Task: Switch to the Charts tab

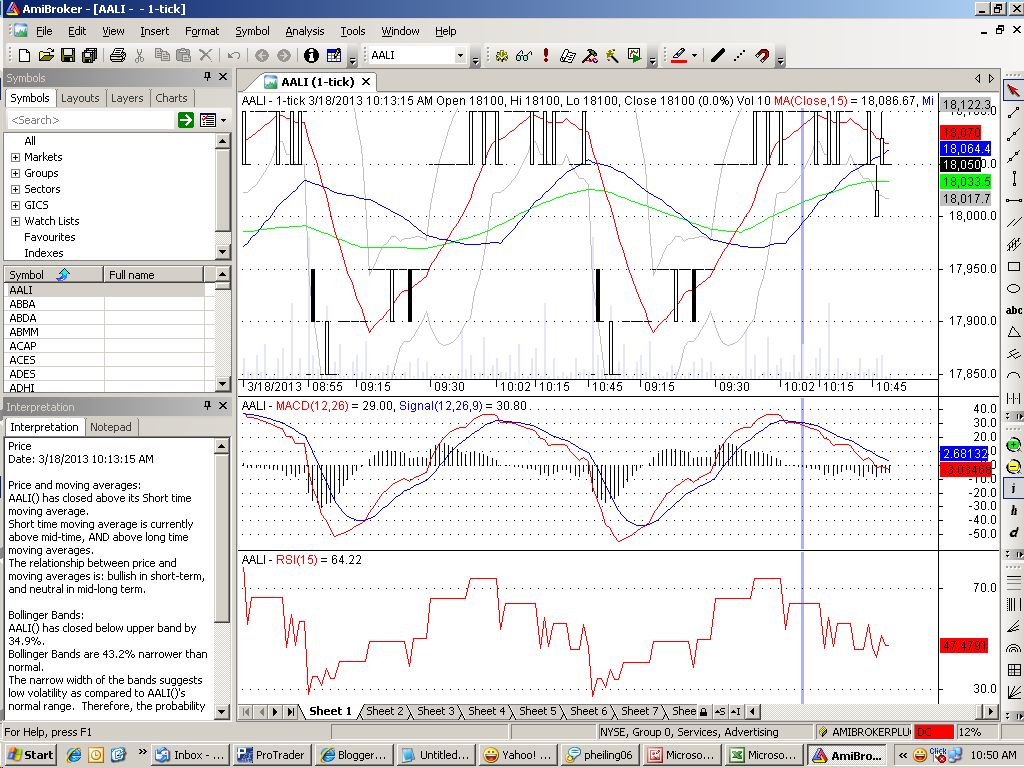Action: (x=171, y=98)
